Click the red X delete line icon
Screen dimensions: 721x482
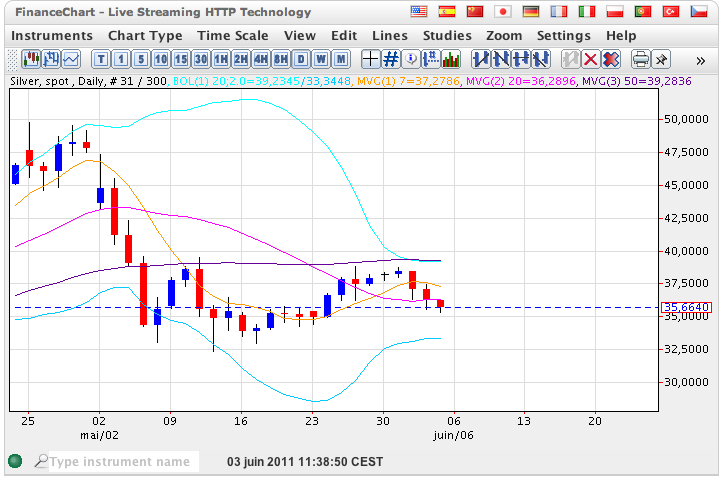[590, 59]
